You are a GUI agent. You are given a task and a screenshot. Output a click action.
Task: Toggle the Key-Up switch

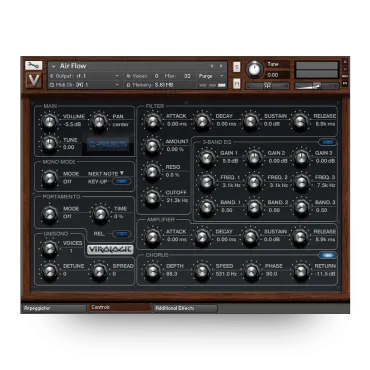coord(121,181)
